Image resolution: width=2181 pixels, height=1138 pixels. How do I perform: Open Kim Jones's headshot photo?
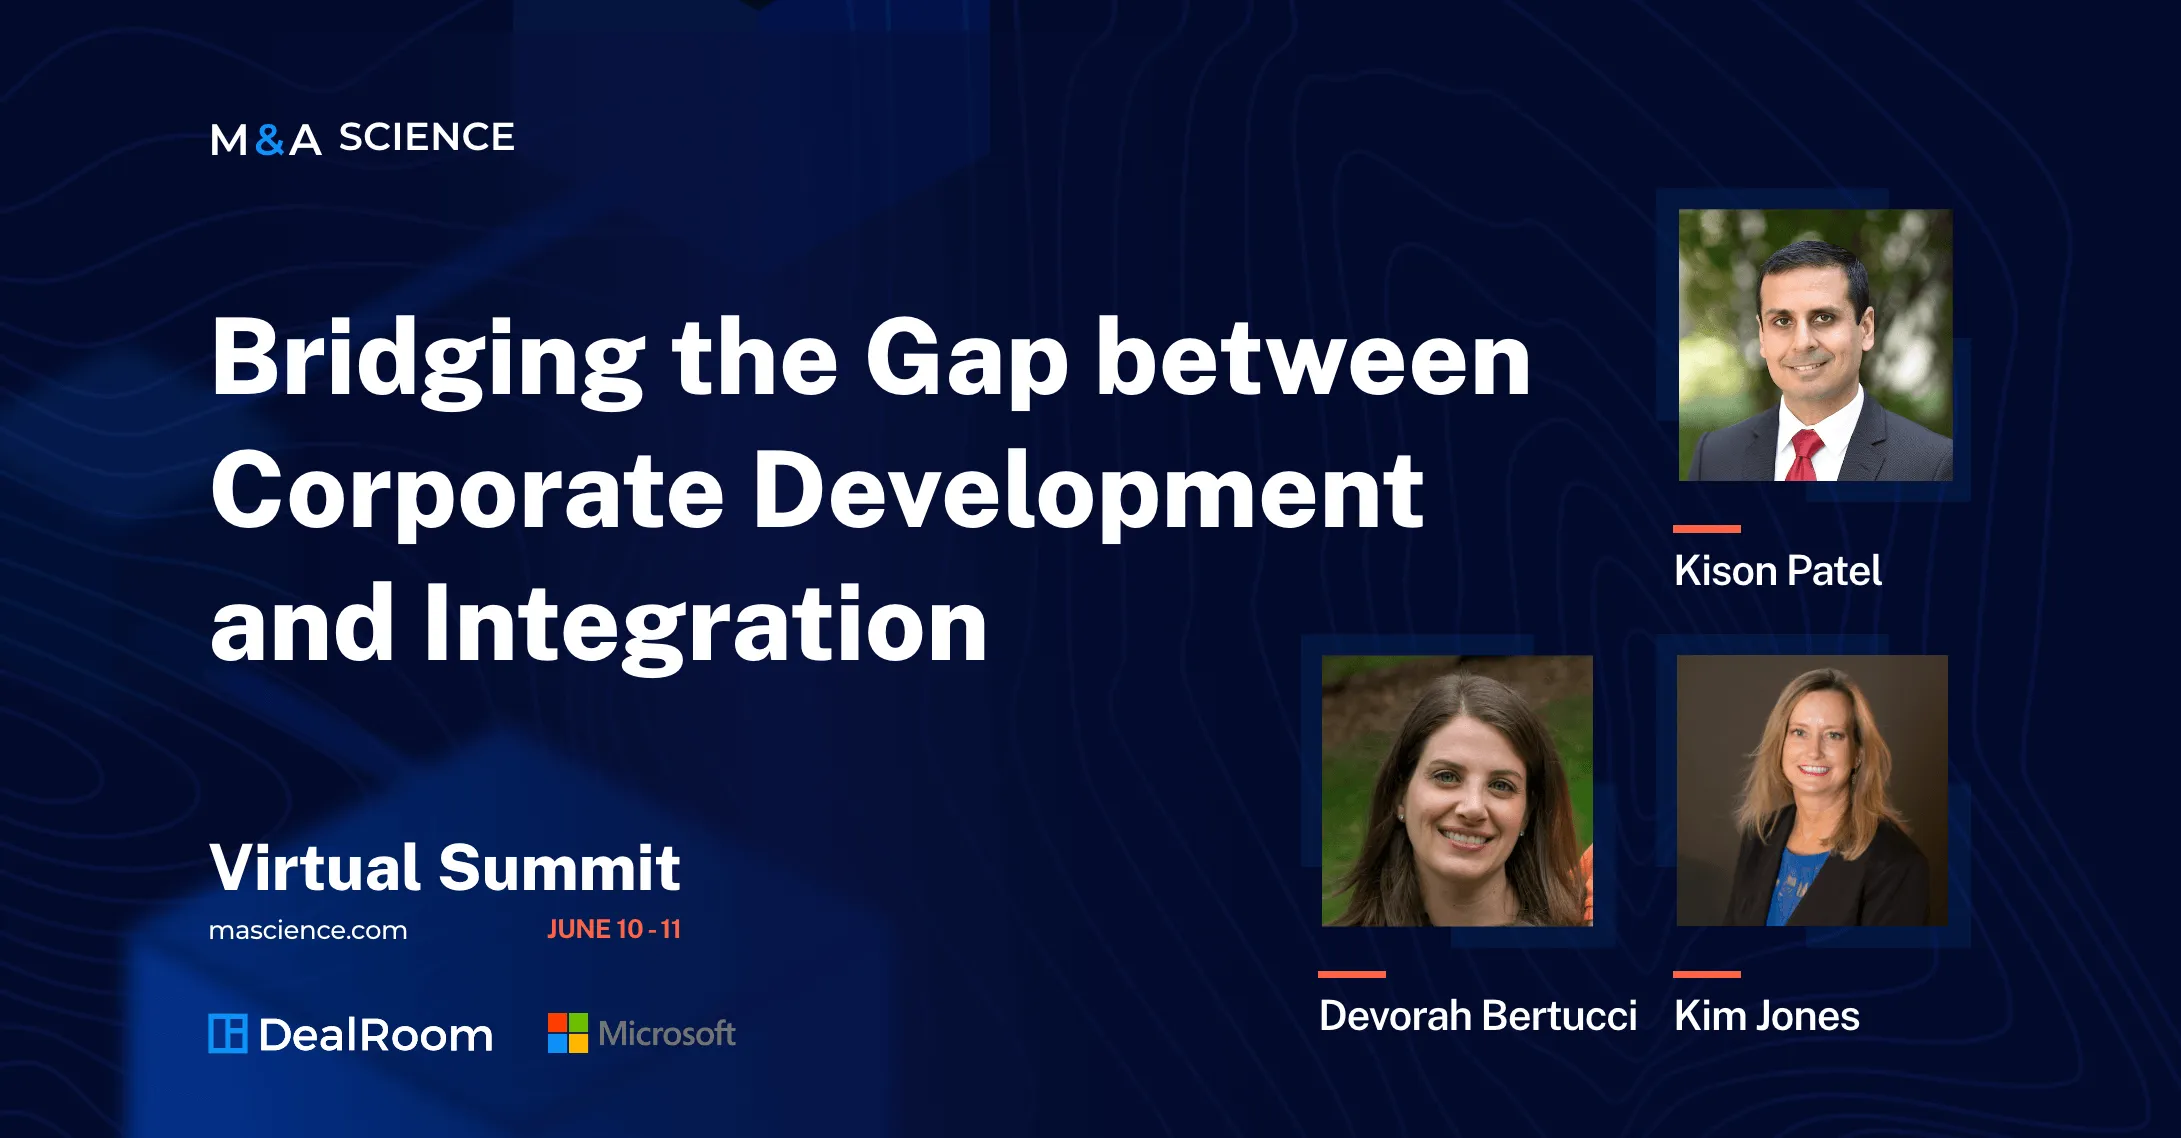coord(1812,790)
